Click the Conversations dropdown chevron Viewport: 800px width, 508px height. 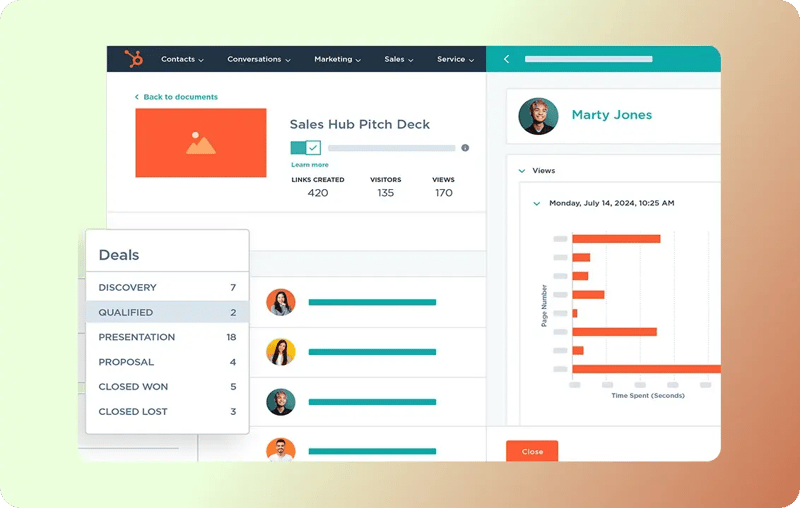pos(288,60)
